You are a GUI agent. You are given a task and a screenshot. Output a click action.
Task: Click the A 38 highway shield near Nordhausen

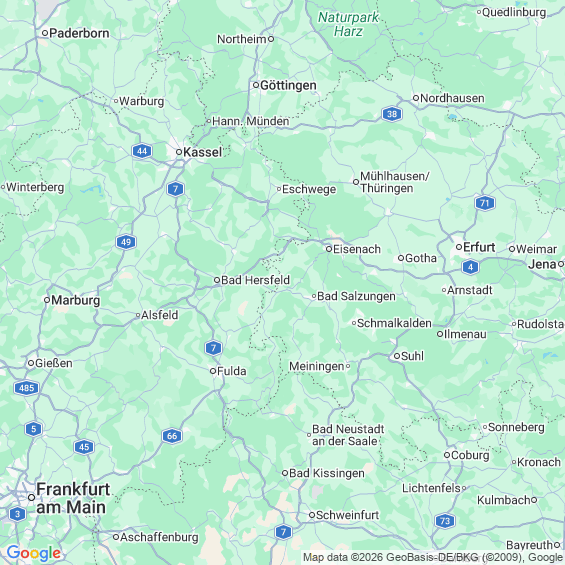tap(392, 114)
